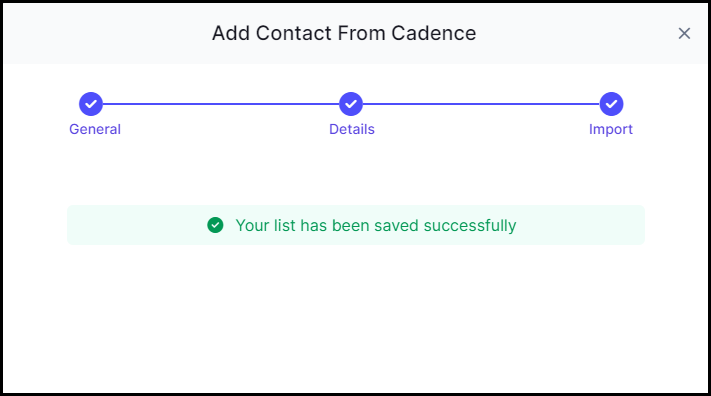Image resolution: width=711 pixels, height=396 pixels.
Task: Click the word 'Cadence' in the title
Action: pos(434,33)
